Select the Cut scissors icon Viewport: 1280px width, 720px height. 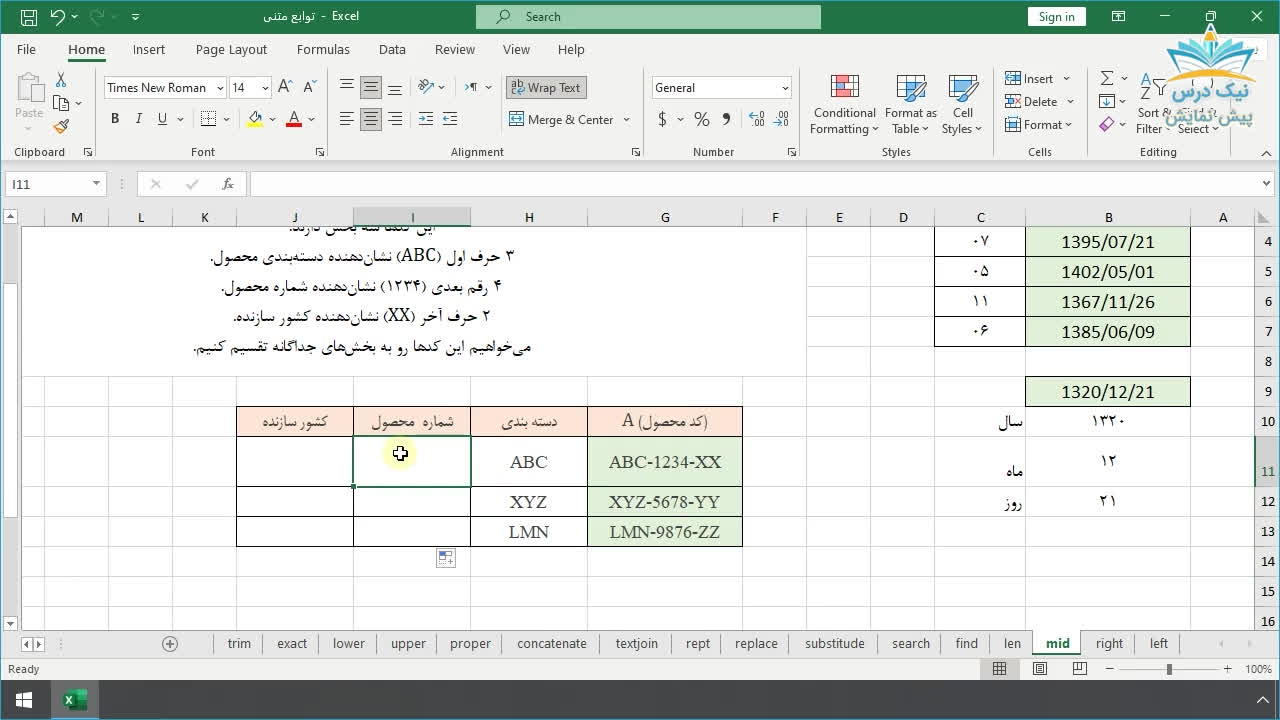tap(61, 80)
